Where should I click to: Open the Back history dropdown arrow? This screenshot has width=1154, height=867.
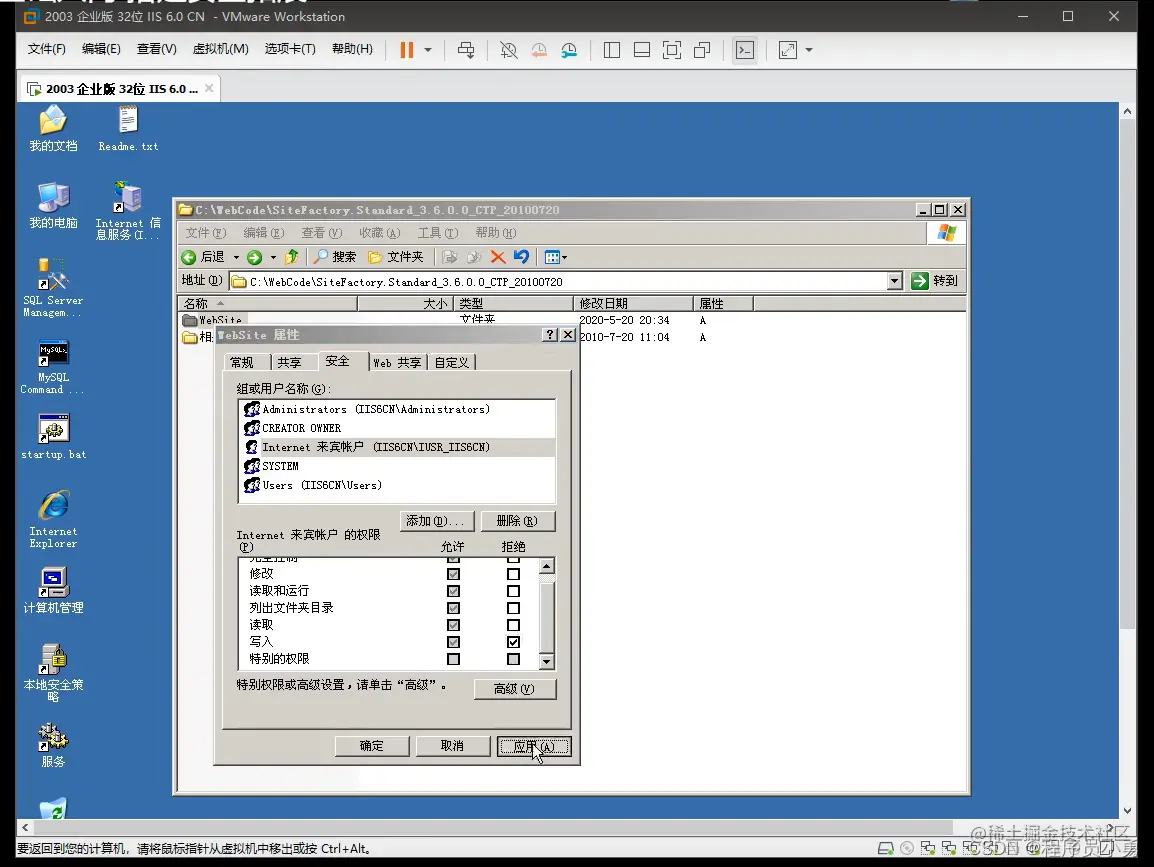(236, 257)
